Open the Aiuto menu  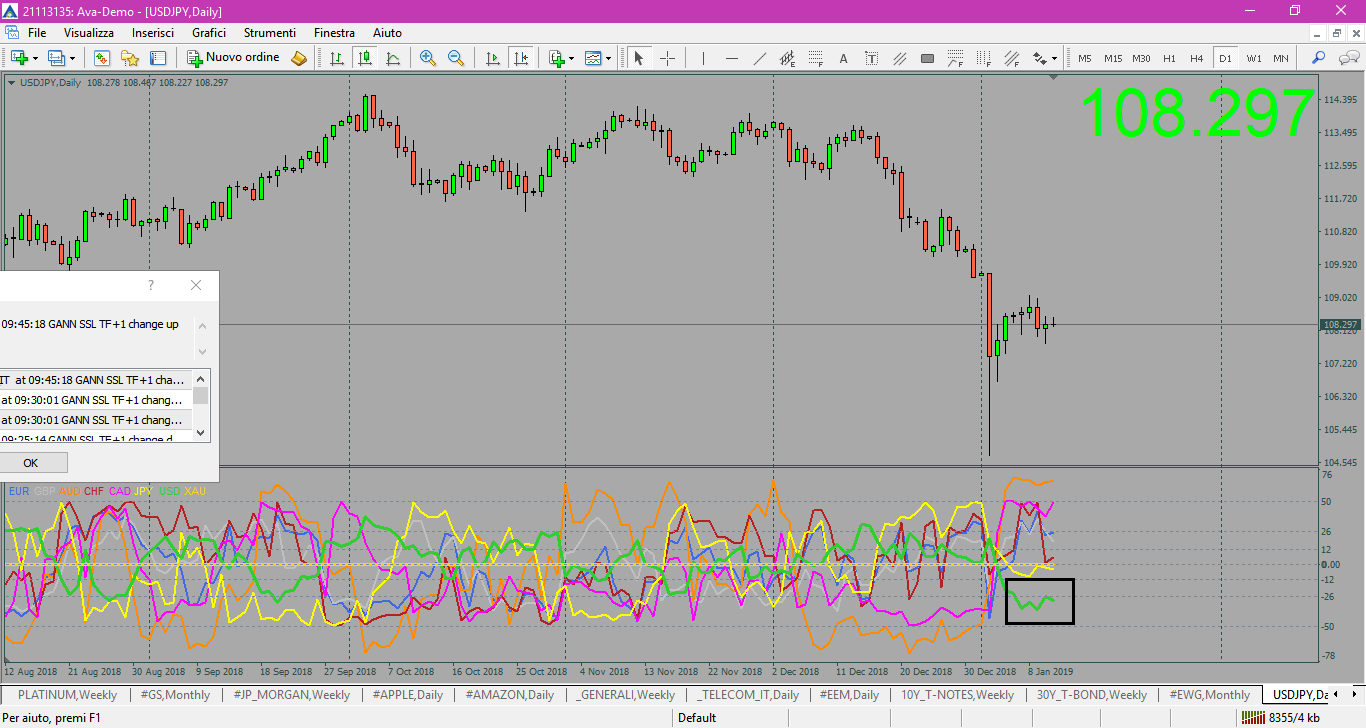(x=387, y=33)
